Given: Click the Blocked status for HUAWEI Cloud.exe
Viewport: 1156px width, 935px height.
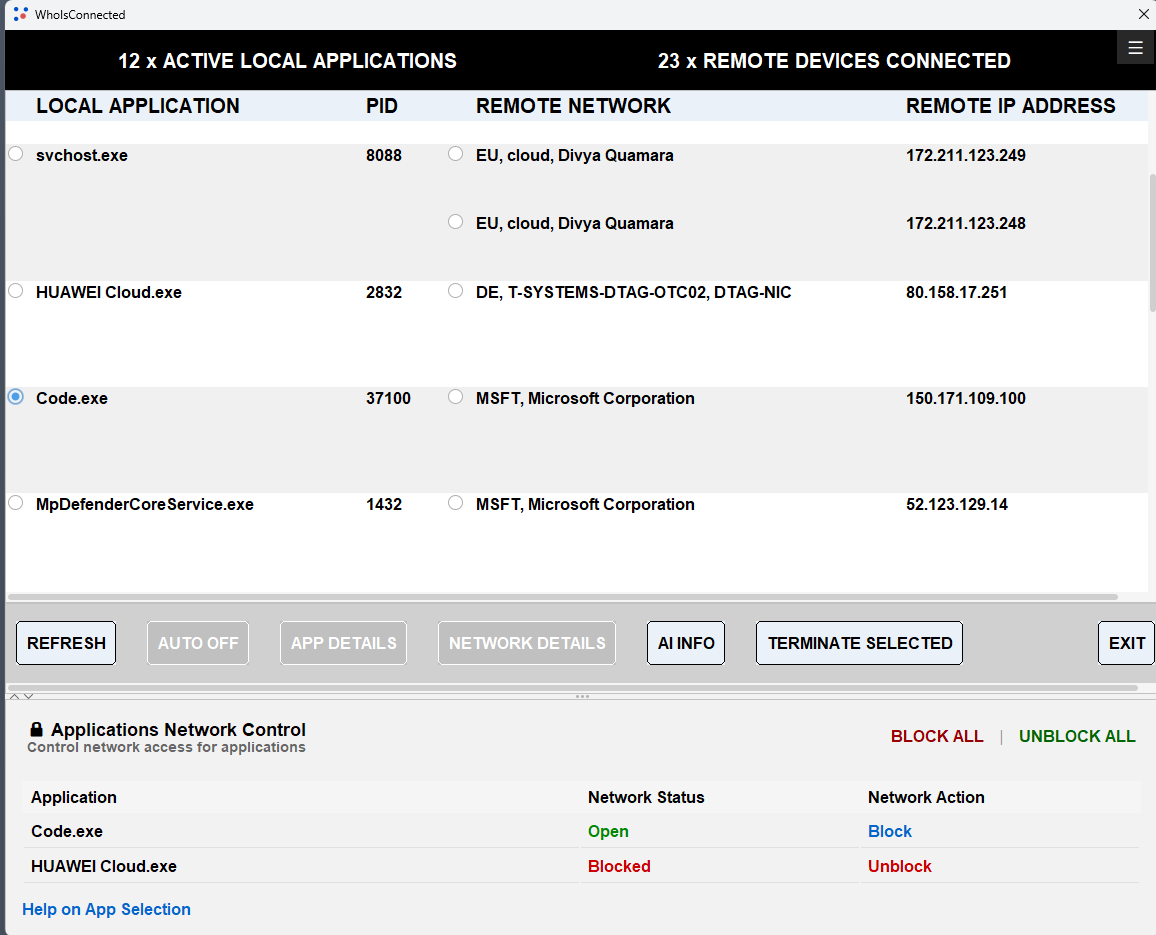Looking at the screenshot, I should [x=619, y=866].
